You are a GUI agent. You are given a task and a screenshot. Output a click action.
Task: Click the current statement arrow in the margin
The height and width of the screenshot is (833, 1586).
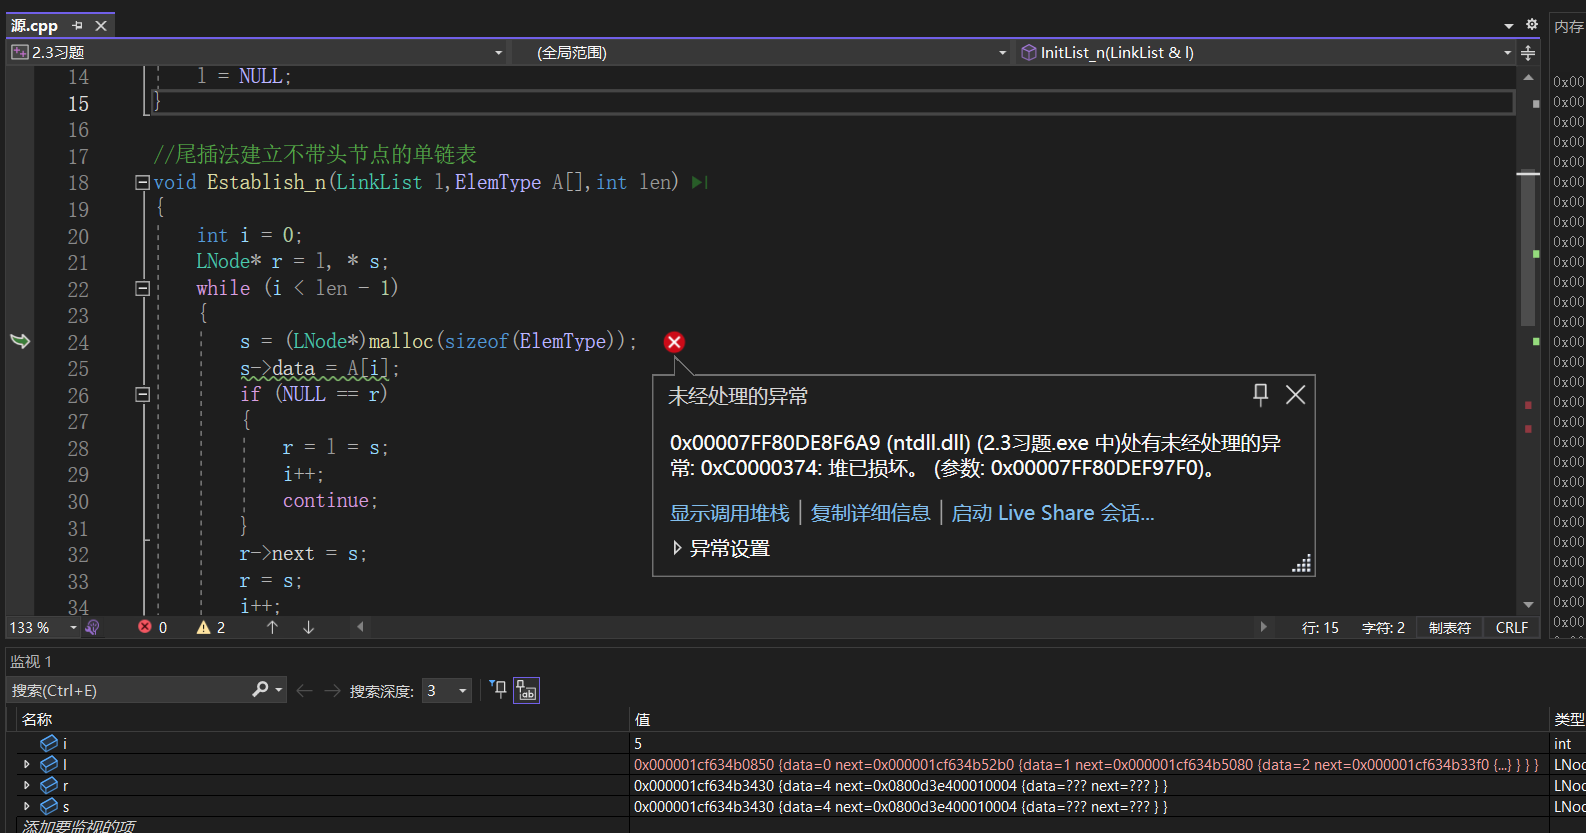coord(20,341)
